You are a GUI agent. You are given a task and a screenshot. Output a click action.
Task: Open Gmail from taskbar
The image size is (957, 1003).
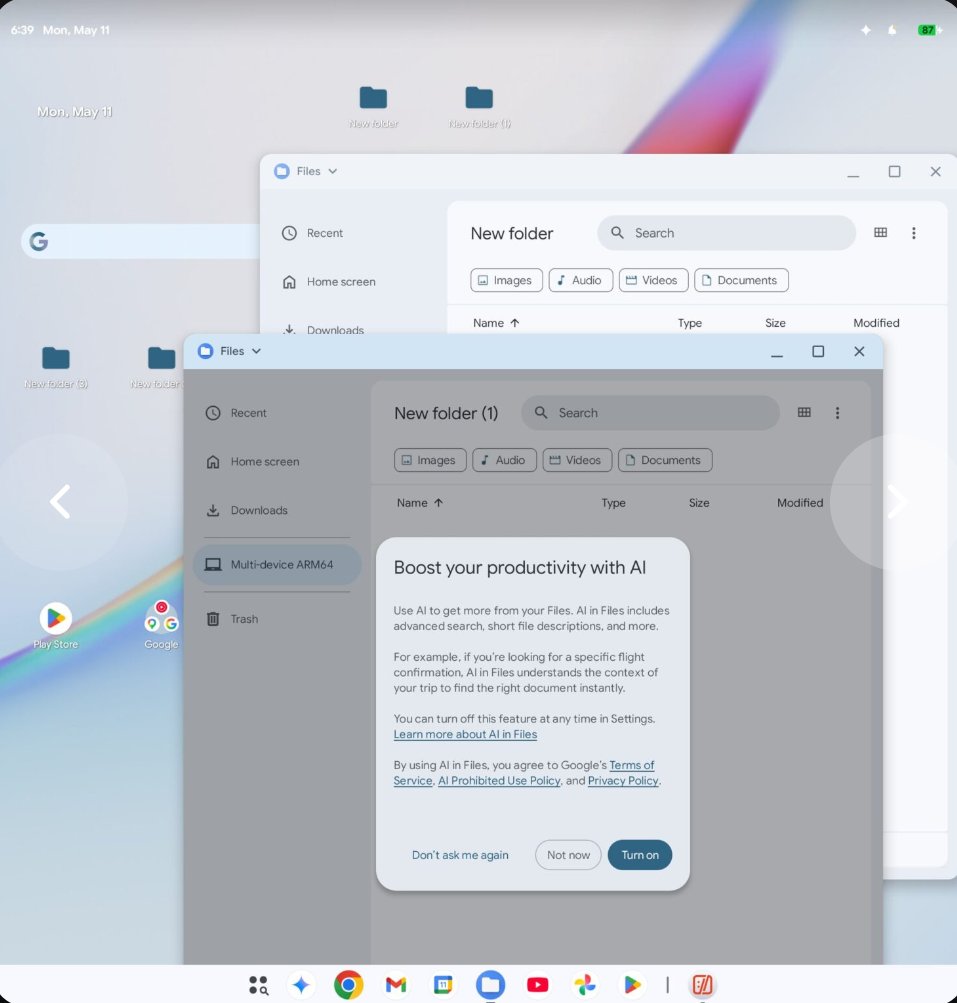pyautogui.click(x=396, y=984)
